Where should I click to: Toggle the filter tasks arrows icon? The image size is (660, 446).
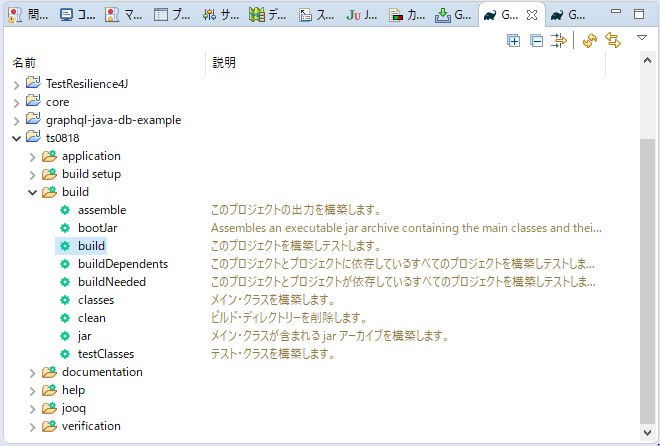point(559,41)
